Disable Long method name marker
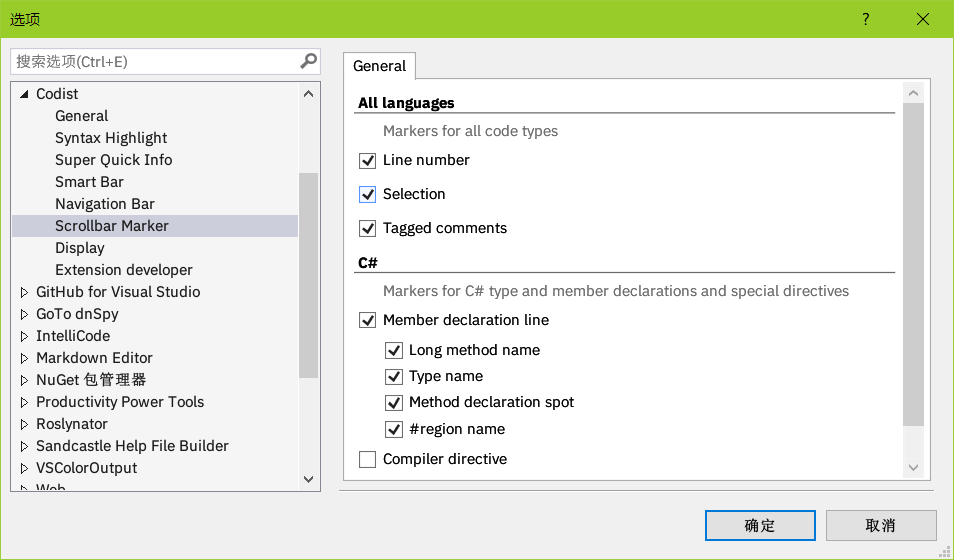Viewport: 954px width, 560px height. [394, 351]
